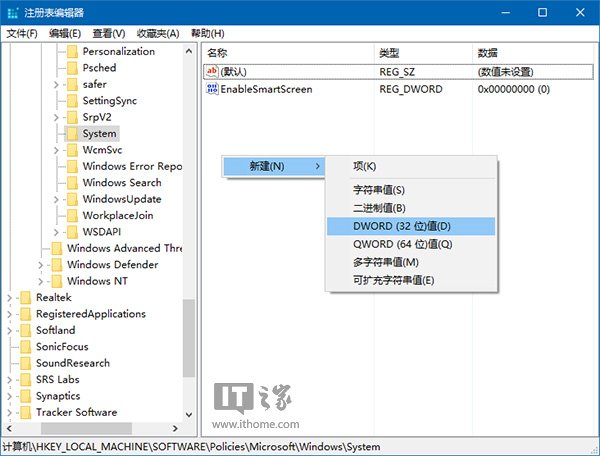Click the RegisteredApplications folder icon

pyautogui.click(x=26, y=314)
